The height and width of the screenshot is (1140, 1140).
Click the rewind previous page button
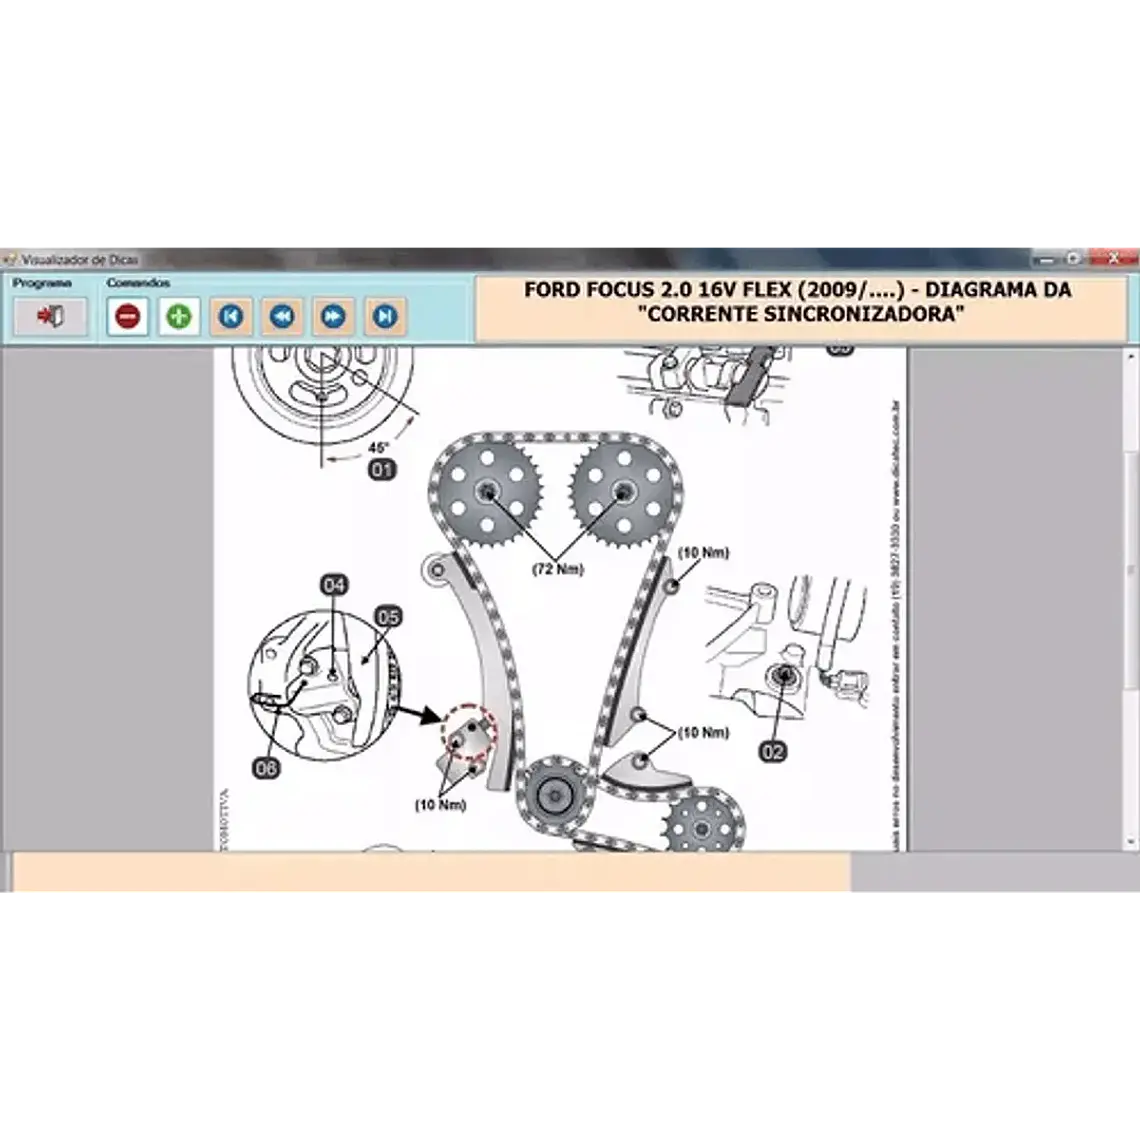point(282,316)
